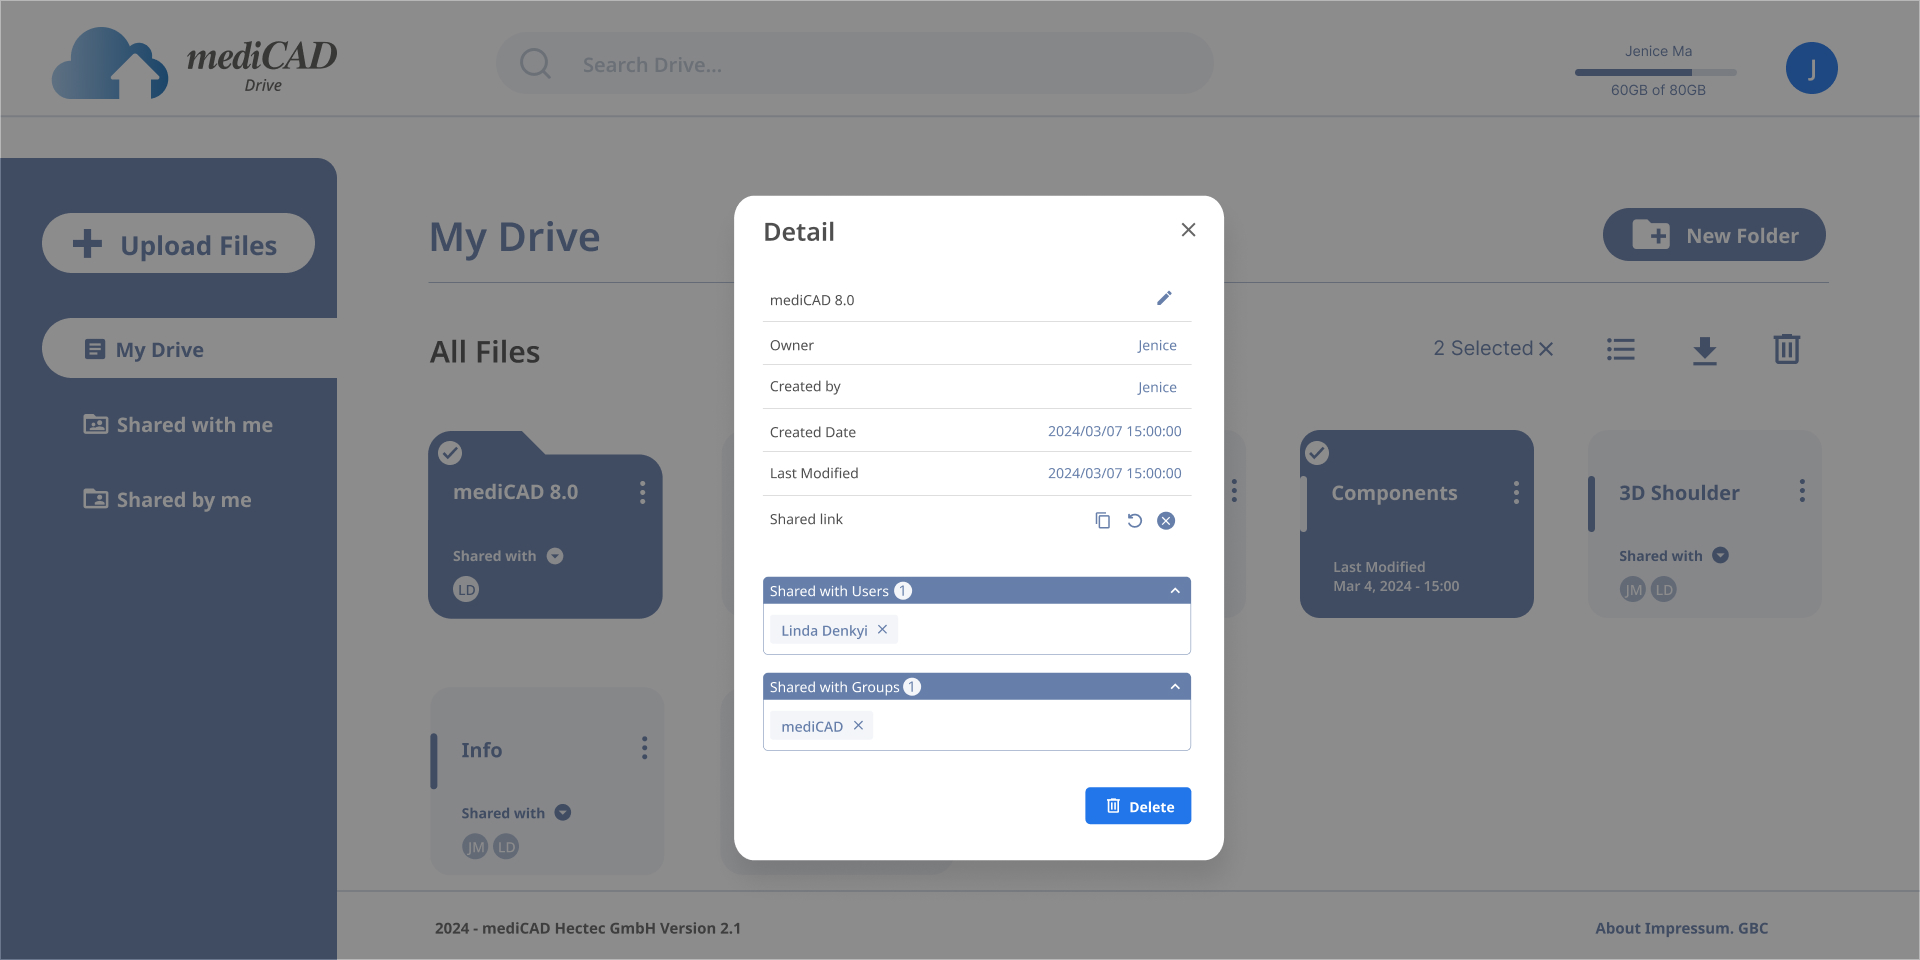Click LD avatar on mediCAD 8.0 card
This screenshot has height=960, width=1920.
(x=466, y=589)
